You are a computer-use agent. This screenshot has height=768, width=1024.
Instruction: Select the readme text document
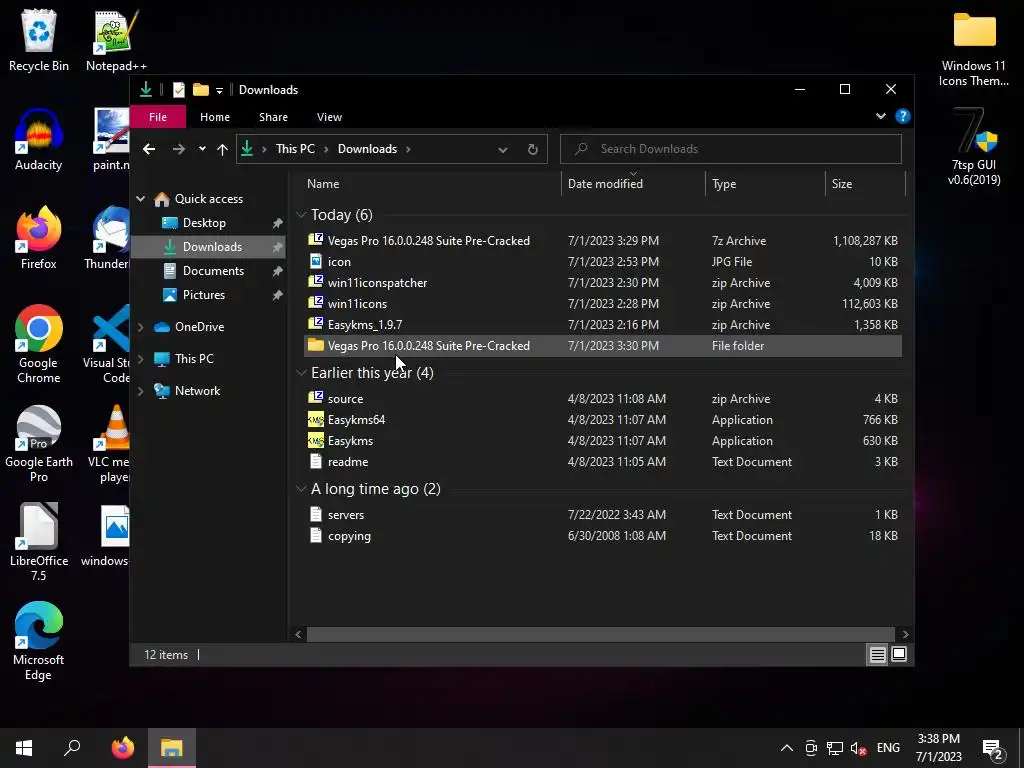[603, 461]
